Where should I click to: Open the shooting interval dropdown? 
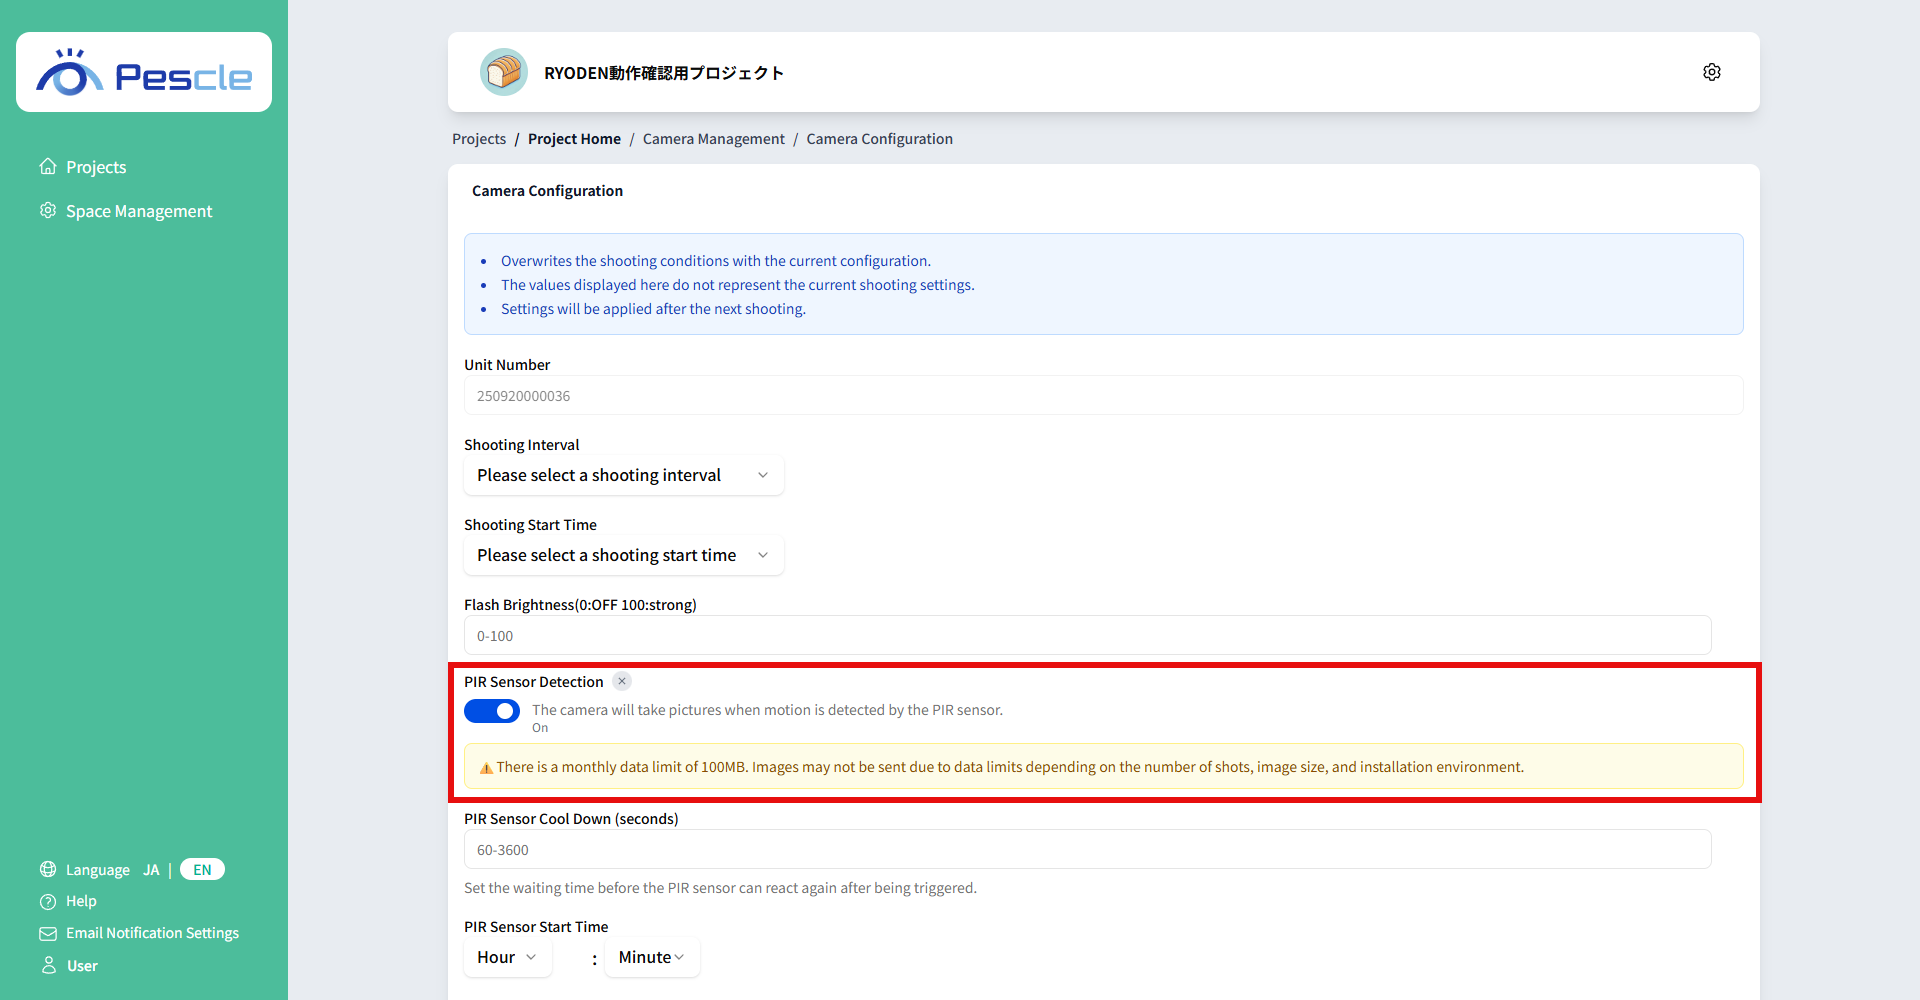[624, 475]
